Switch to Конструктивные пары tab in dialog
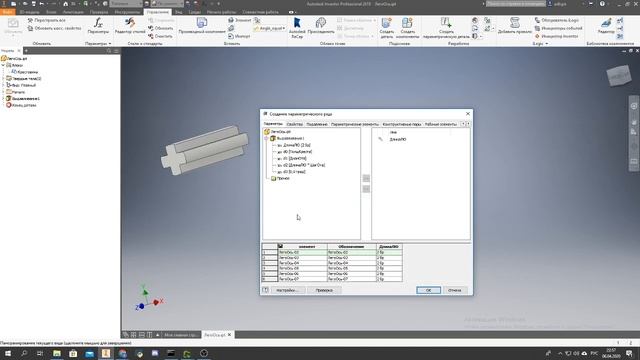Viewport: 640px width, 360px height. 402,124
